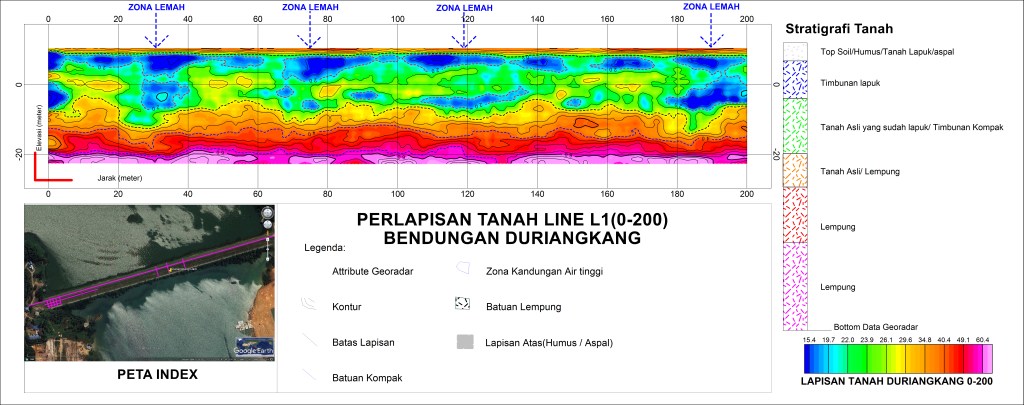Click the 22.0 color scale value
Viewport: 1024px width, 405px height.
tap(848, 340)
